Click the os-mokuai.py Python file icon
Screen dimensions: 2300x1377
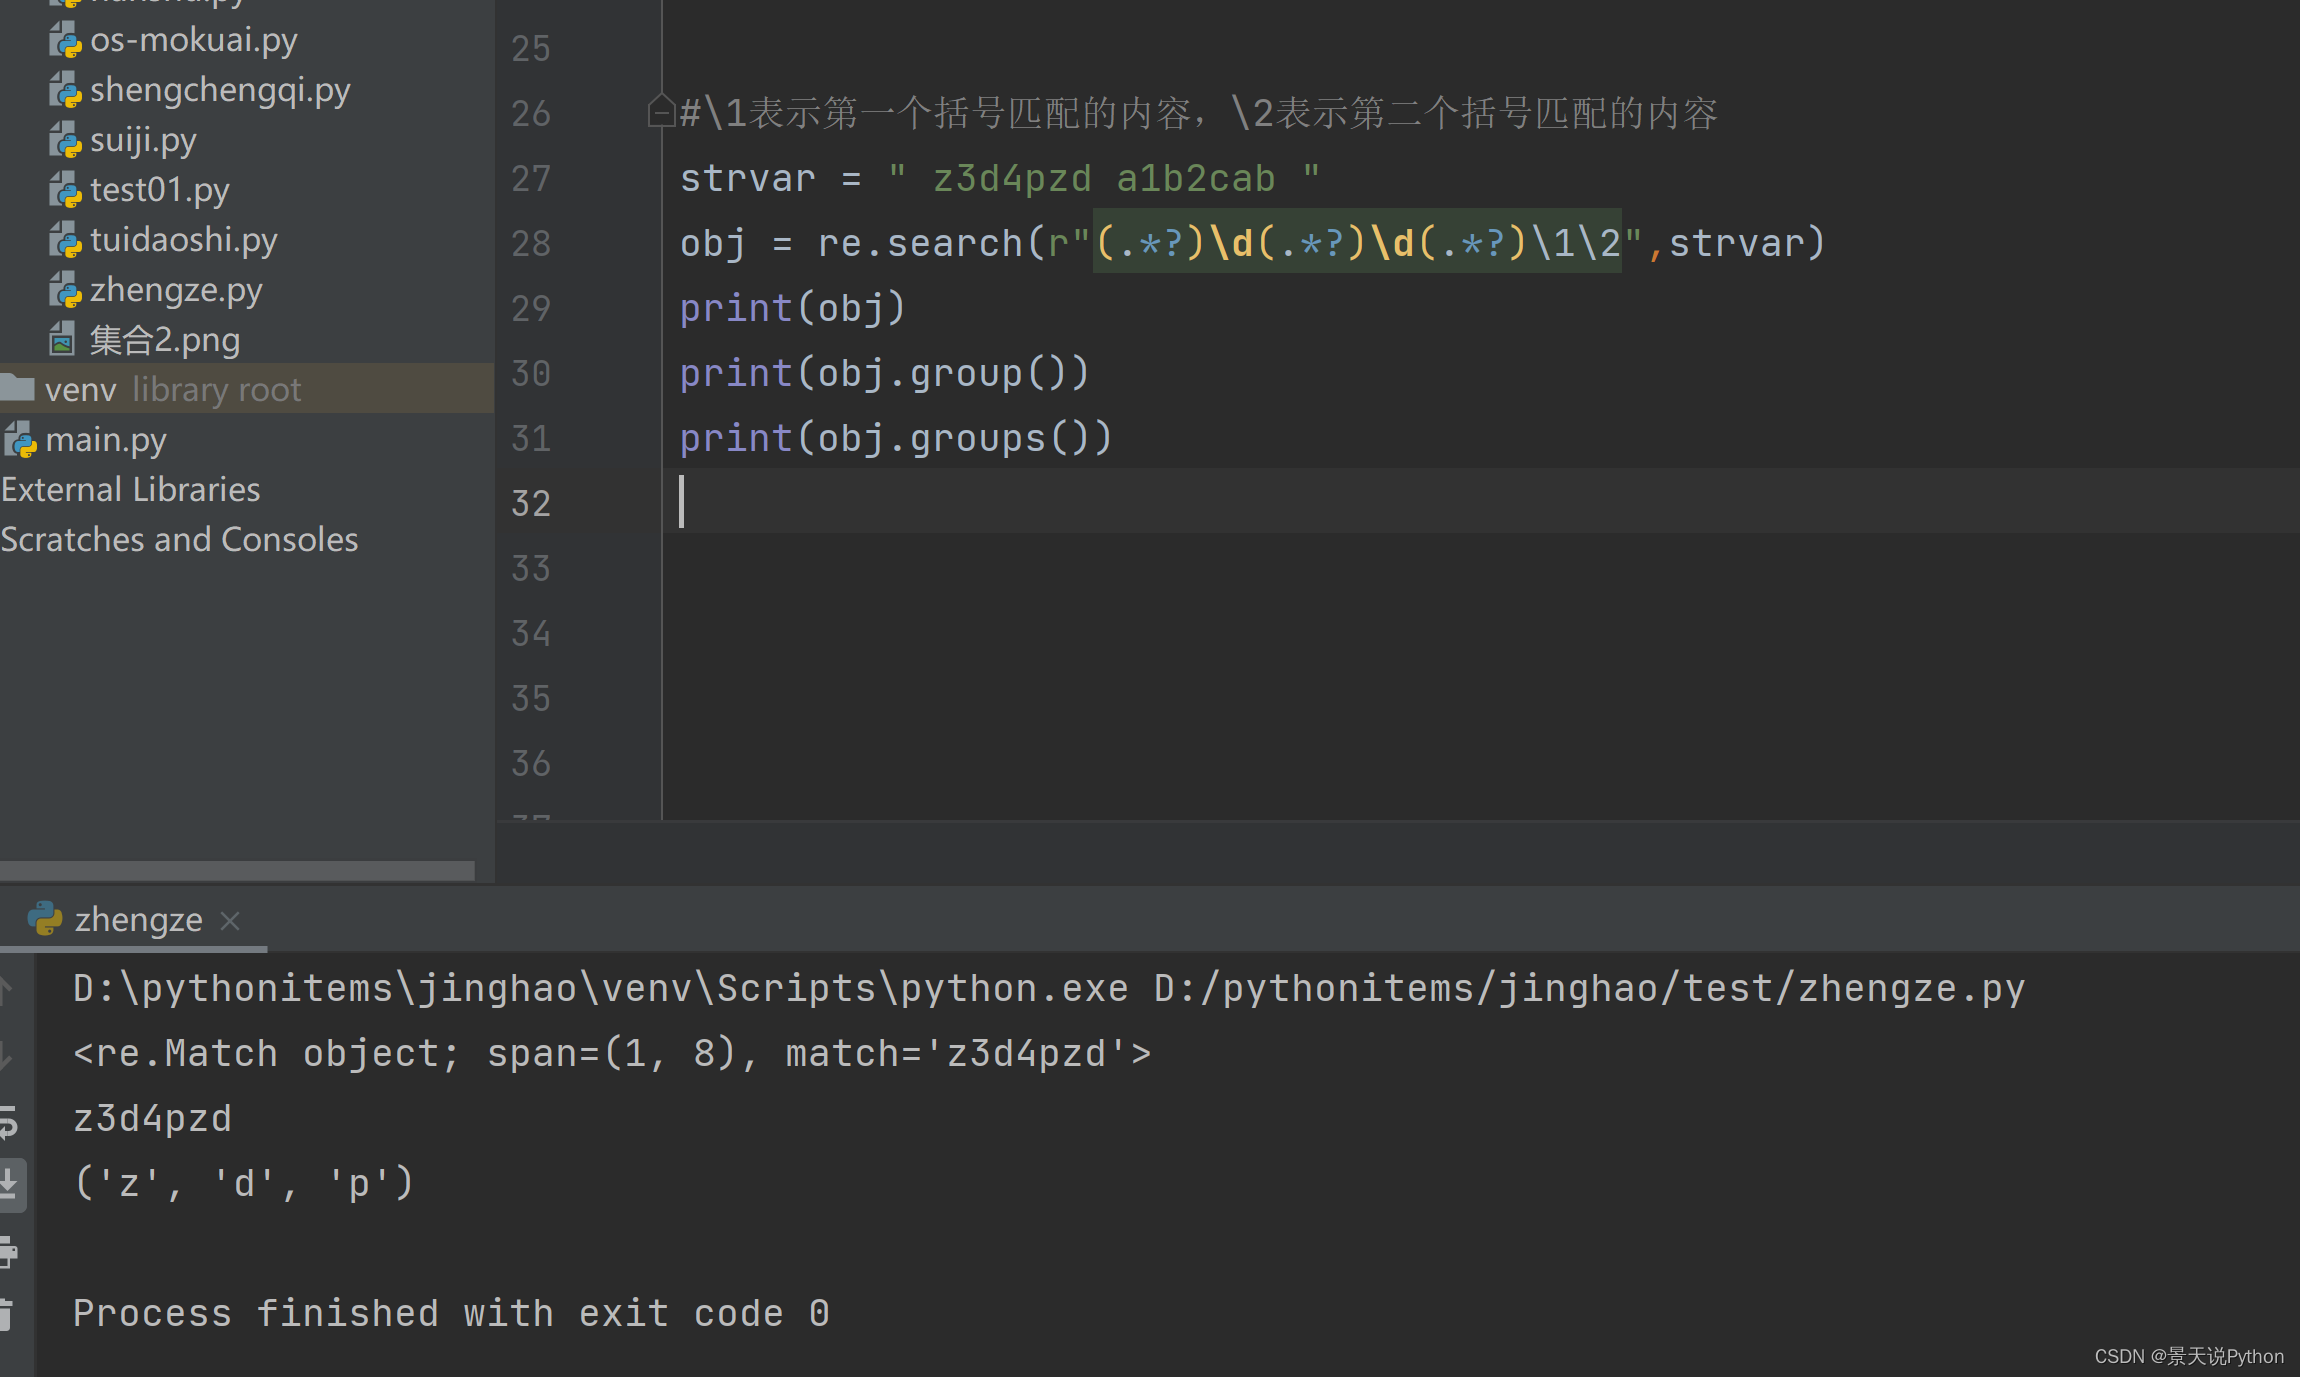pyautogui.click(x=65, y=40)
